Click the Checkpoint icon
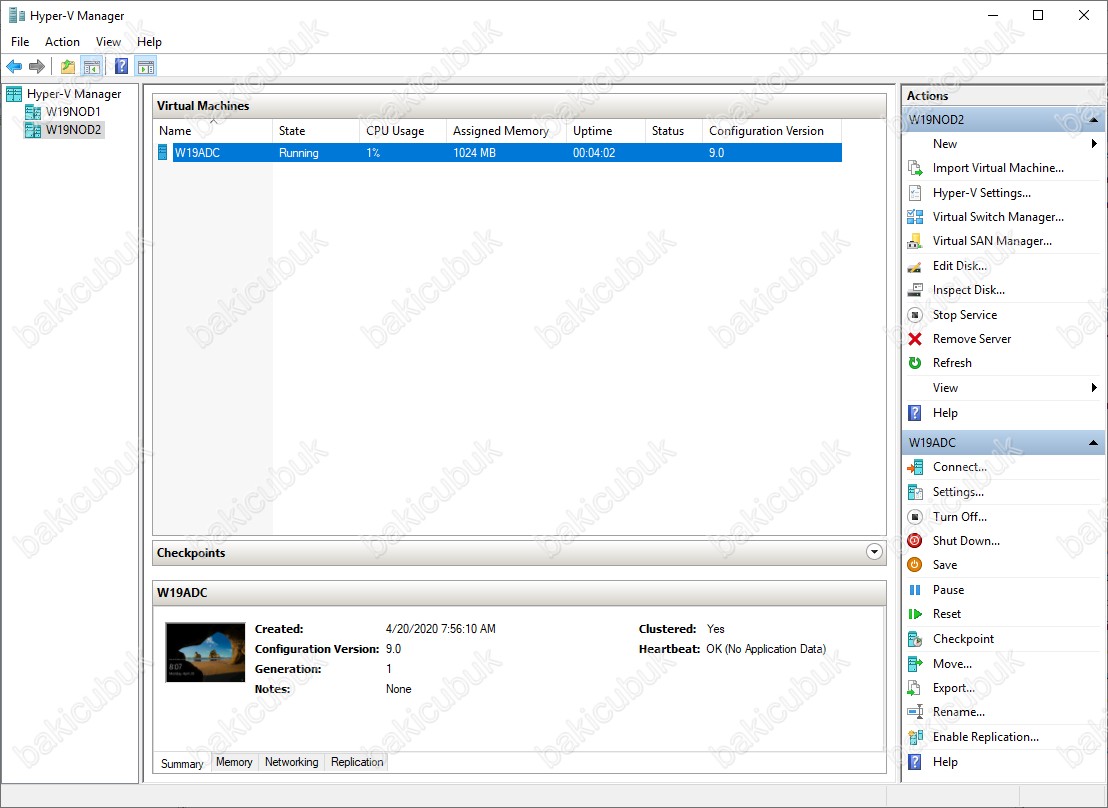Image resolution: width=1108 pixels, height=808 pixels. coord(915,639)
